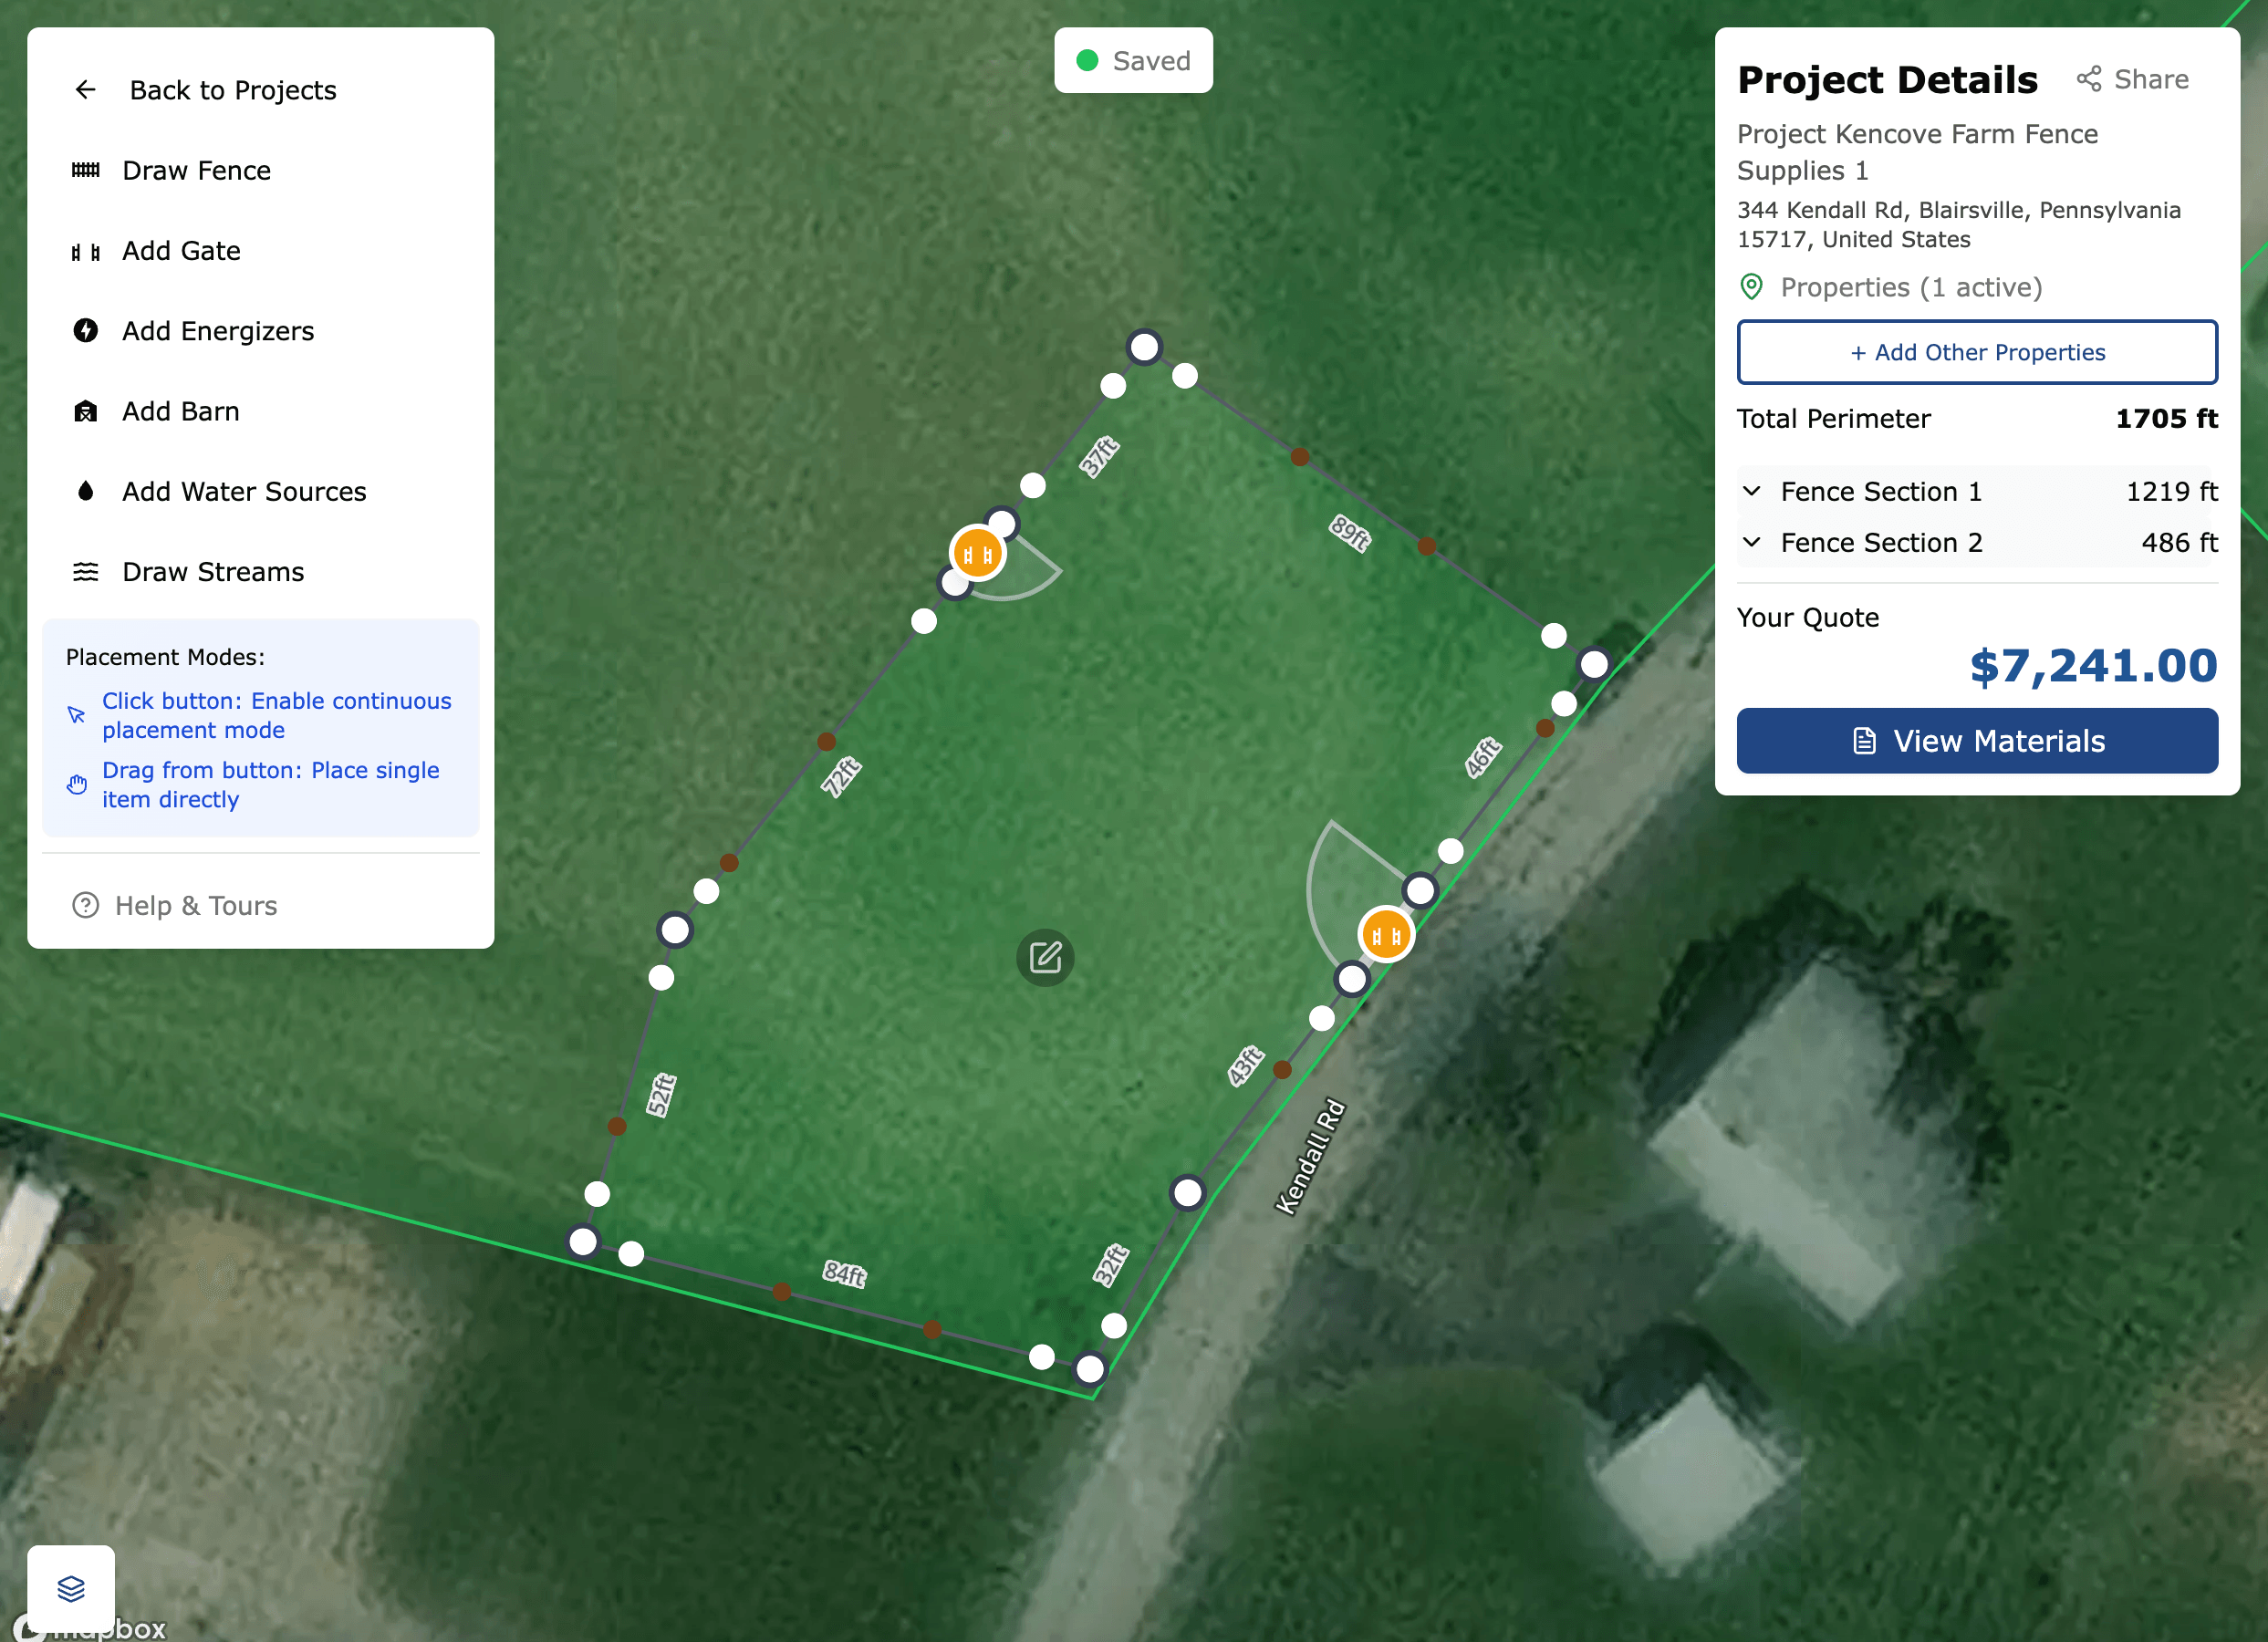Click the Back to Projects arrow
This screenshot has width=2268, height=1642.
(x=86, y=90)
